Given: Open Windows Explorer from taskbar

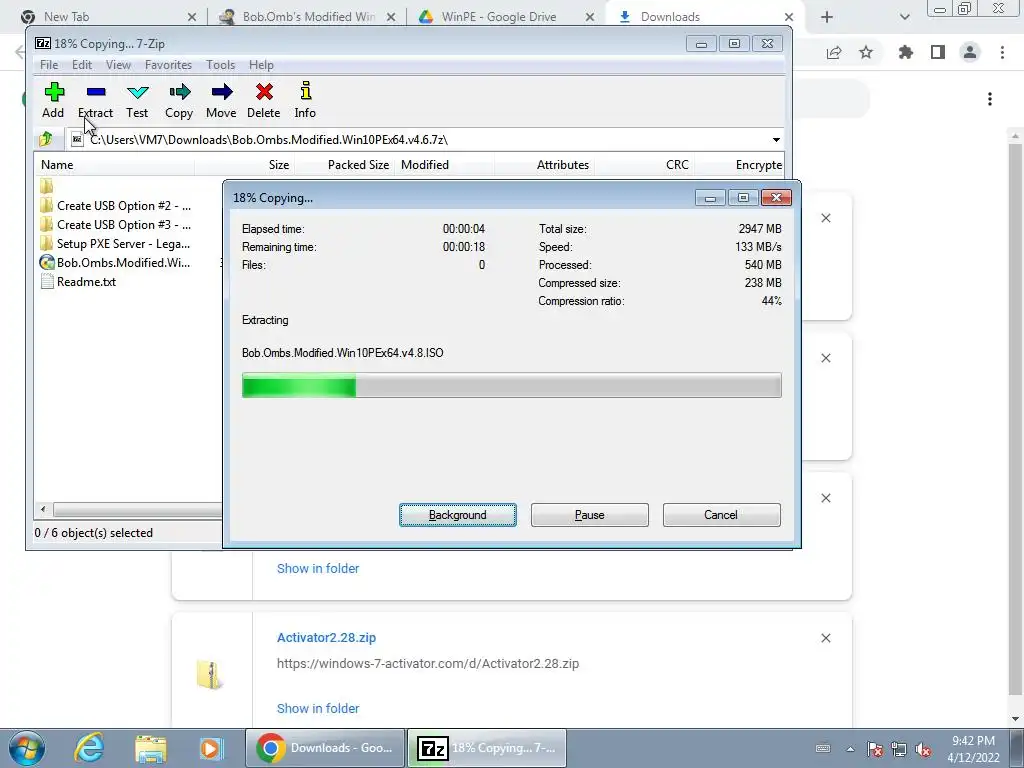Looking at the screenshot, I should click(150, 748).
